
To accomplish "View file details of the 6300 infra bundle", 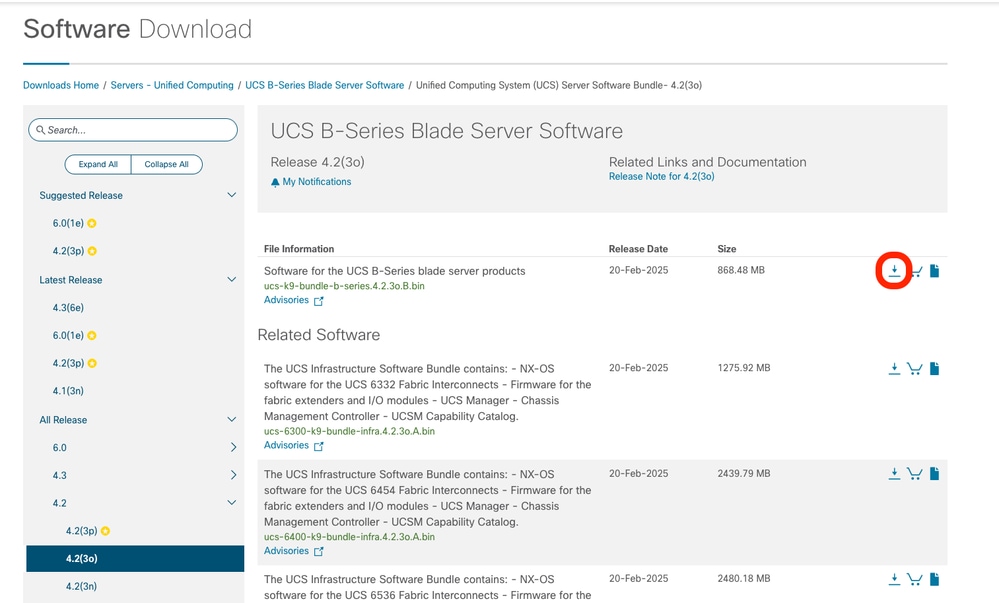I will tap(934, 368).
